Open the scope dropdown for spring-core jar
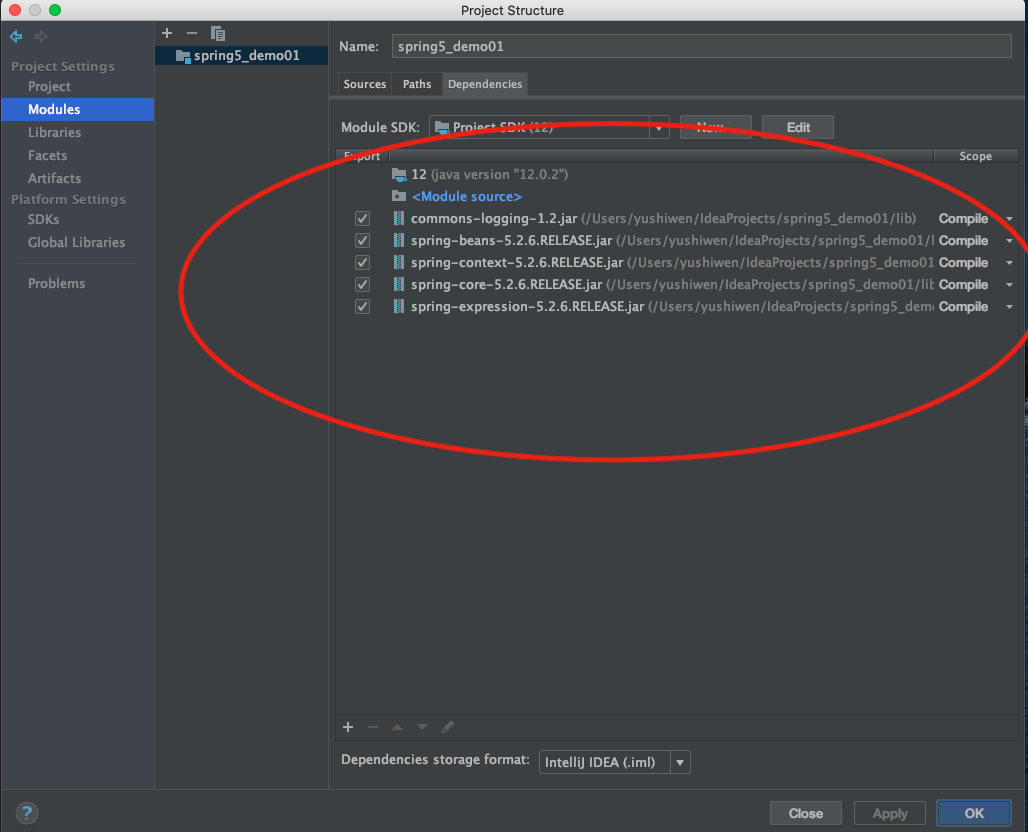This screenshot has width=1028, height=832. point(1010,285)
